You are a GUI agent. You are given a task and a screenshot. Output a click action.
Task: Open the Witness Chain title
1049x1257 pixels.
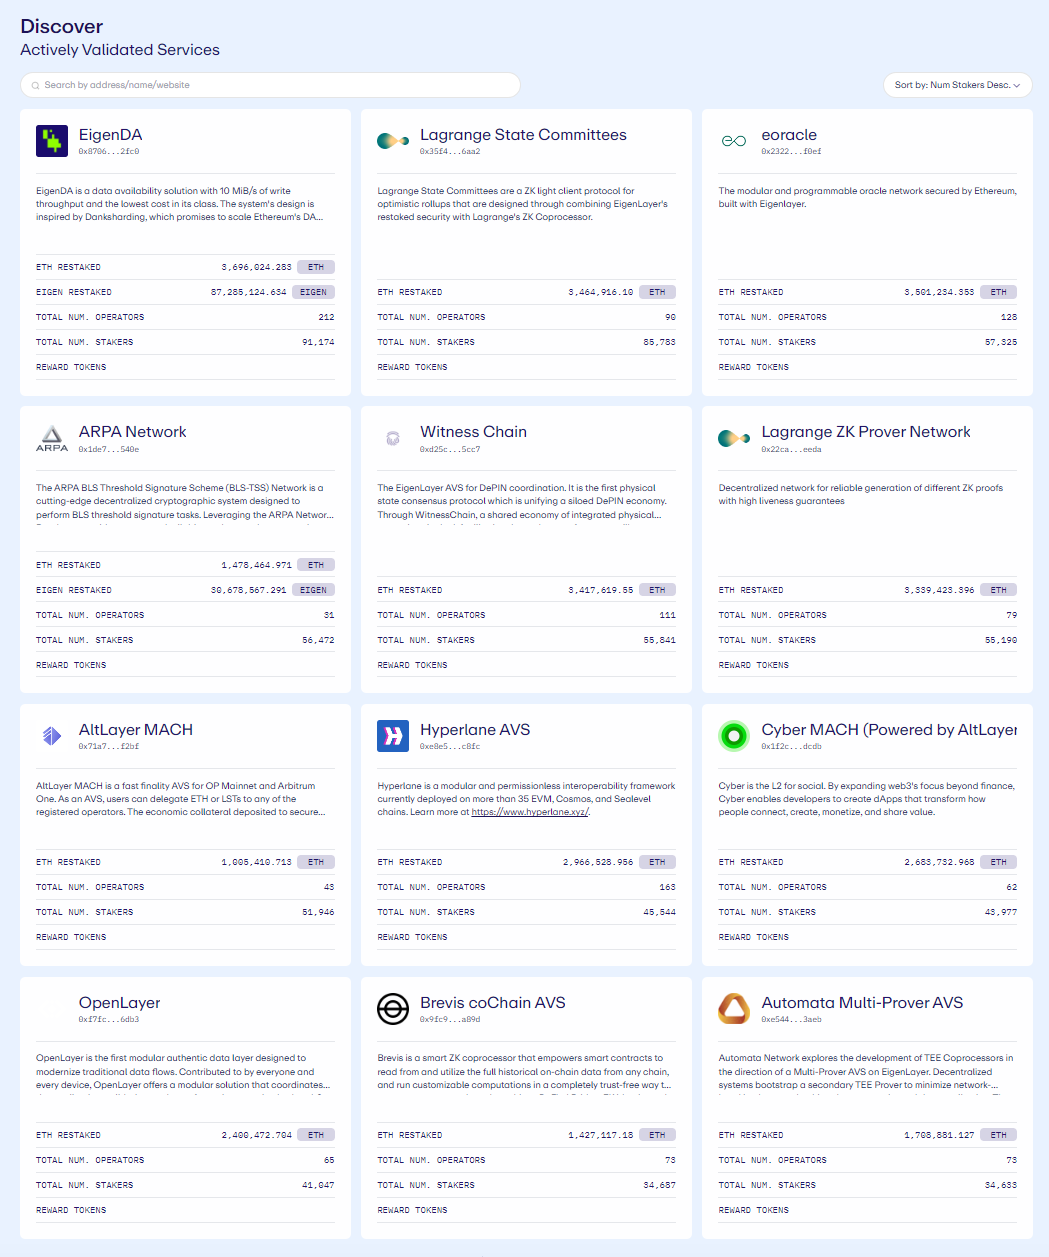tap(473, 432)
